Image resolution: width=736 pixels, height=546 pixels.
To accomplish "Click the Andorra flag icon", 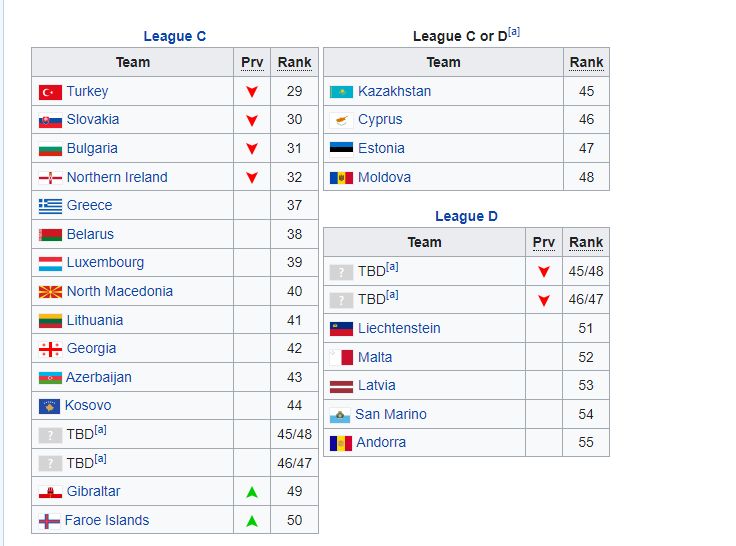I will 341,443.
